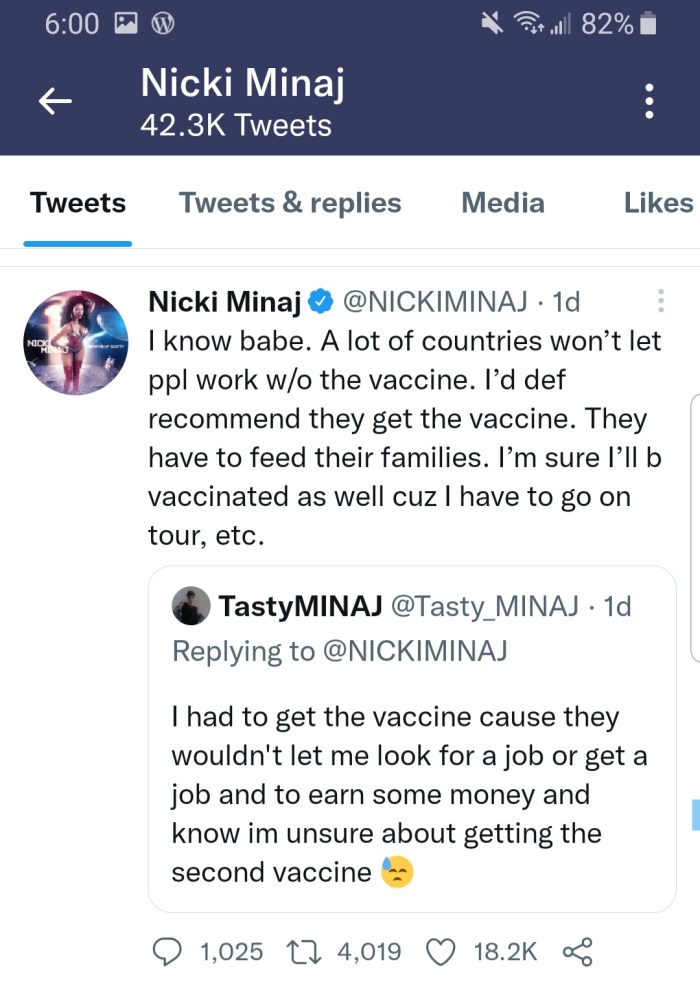Tap the share icon below tweet
The image size is (700, 986).
[577, 950]
